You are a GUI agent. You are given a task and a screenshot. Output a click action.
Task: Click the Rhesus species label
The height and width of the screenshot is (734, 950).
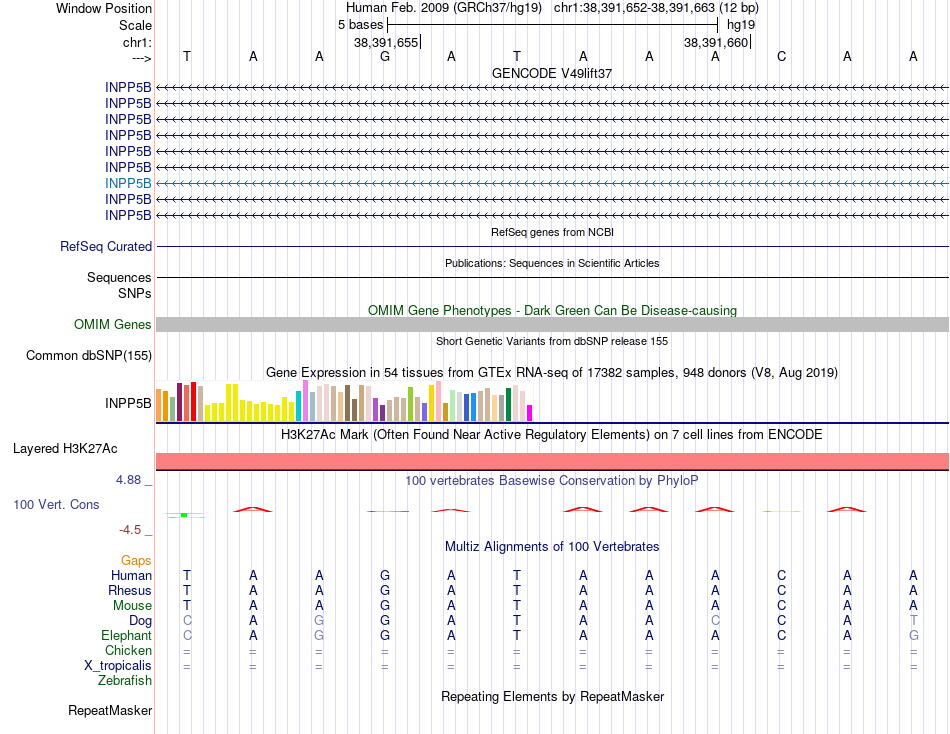pyautogui.click(x=130, y=590)
